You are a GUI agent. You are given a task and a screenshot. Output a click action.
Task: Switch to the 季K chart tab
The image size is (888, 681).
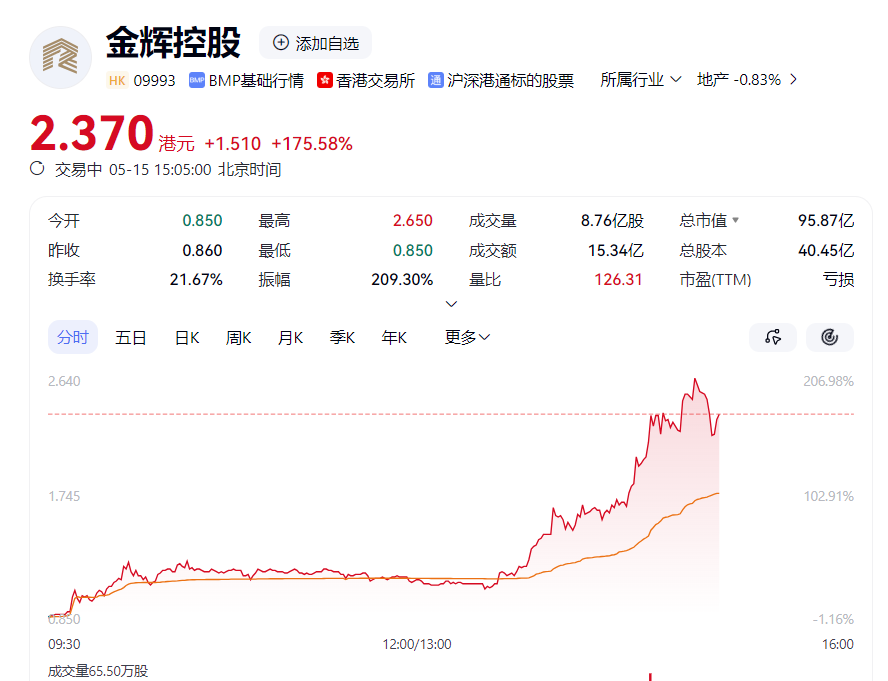pyautogui.click(x=342, y=338)
